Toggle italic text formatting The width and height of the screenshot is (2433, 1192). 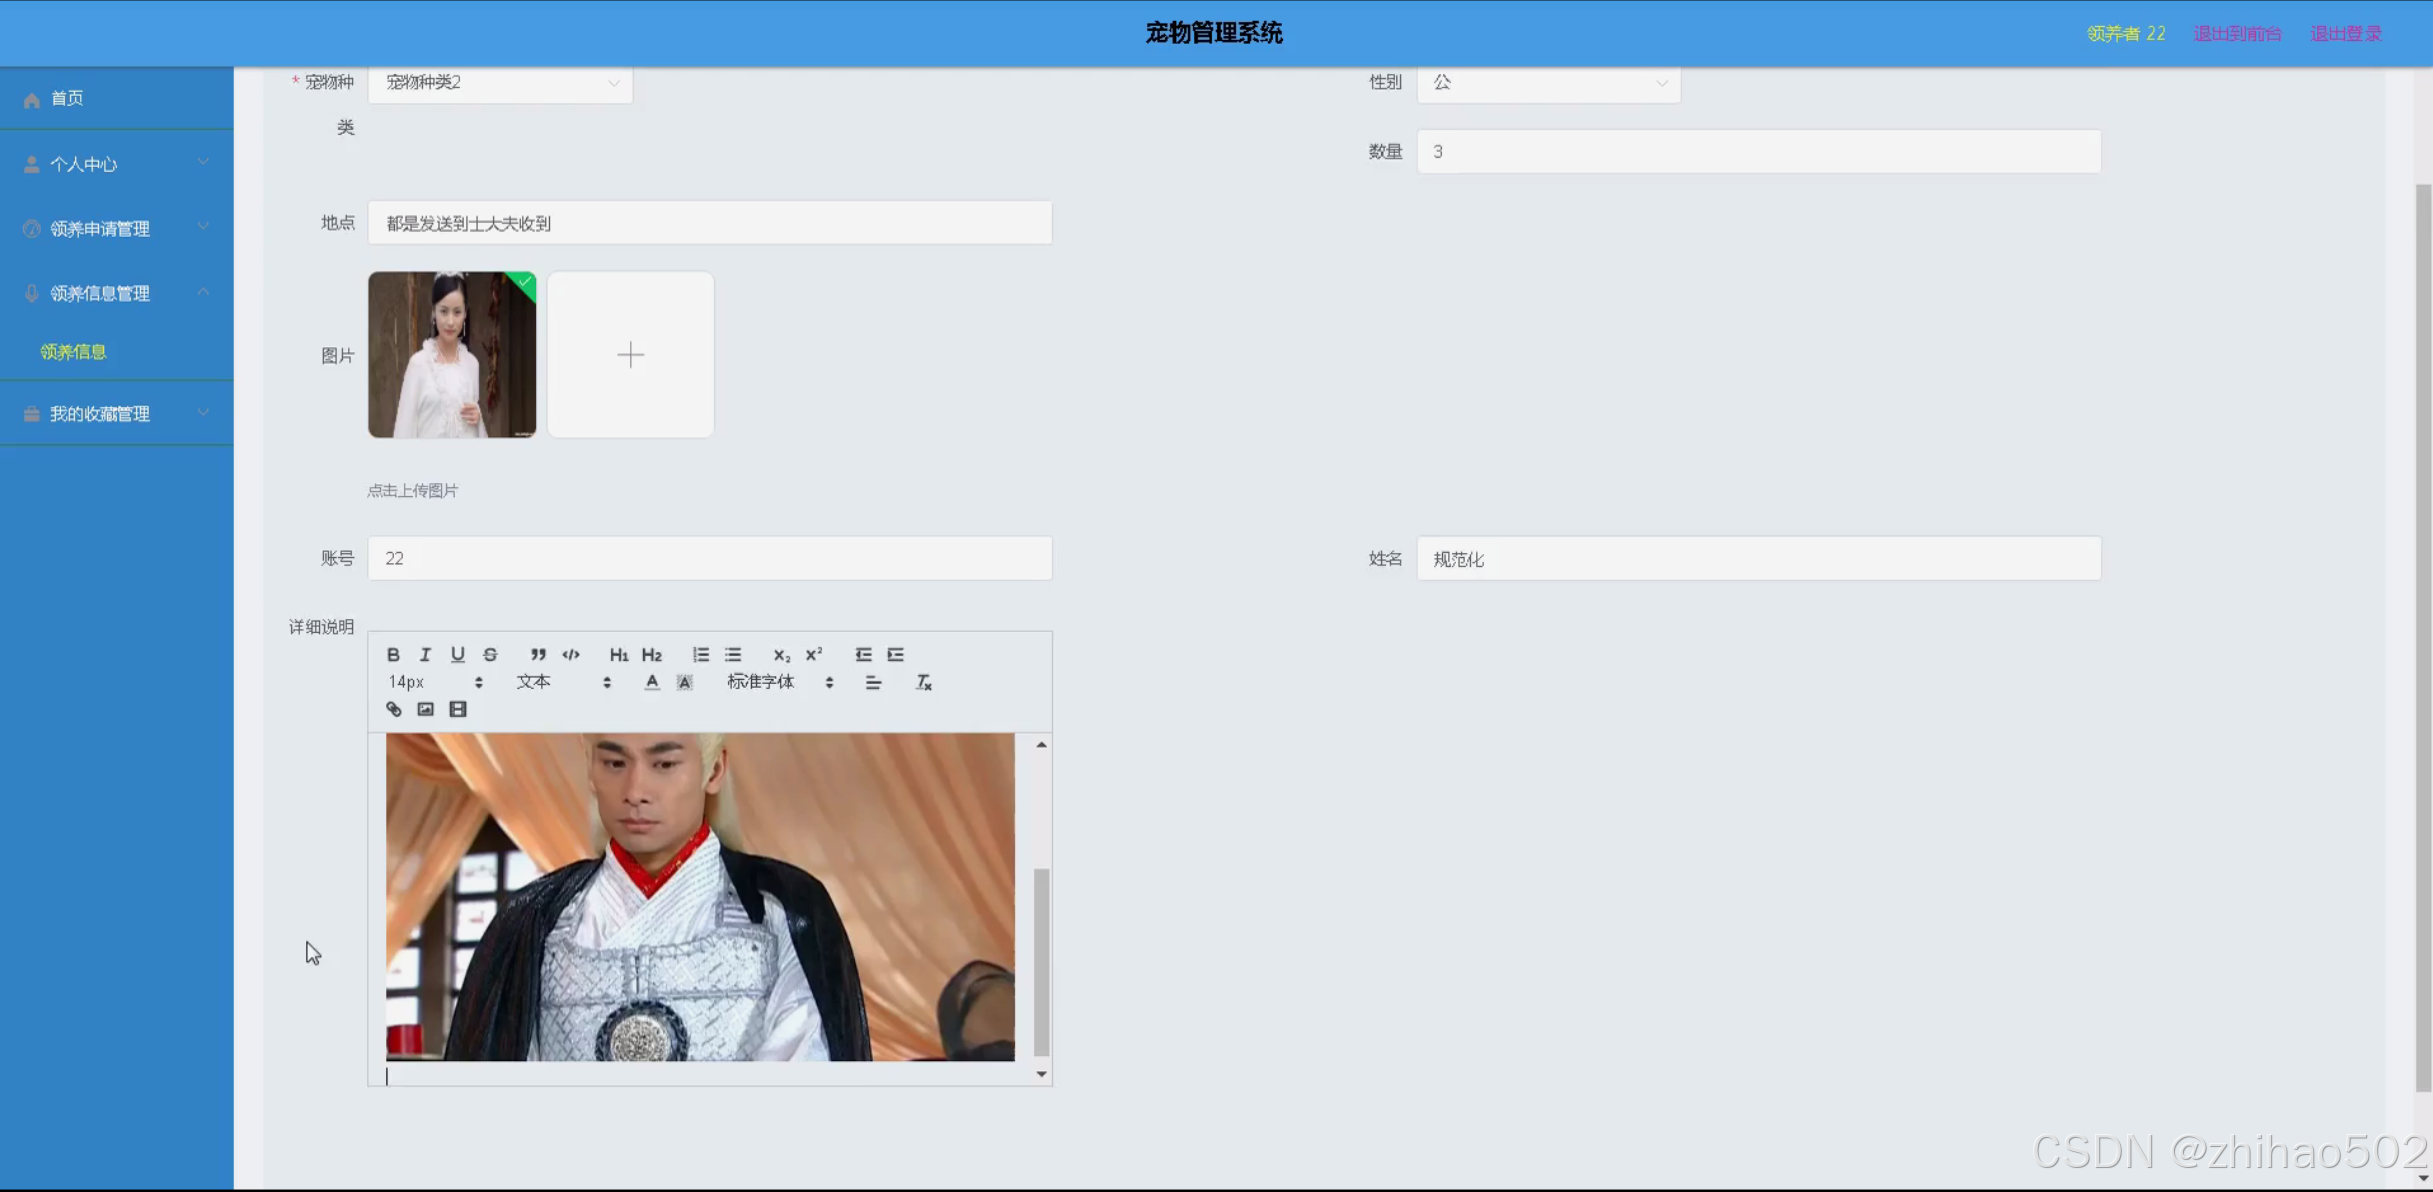425,654
